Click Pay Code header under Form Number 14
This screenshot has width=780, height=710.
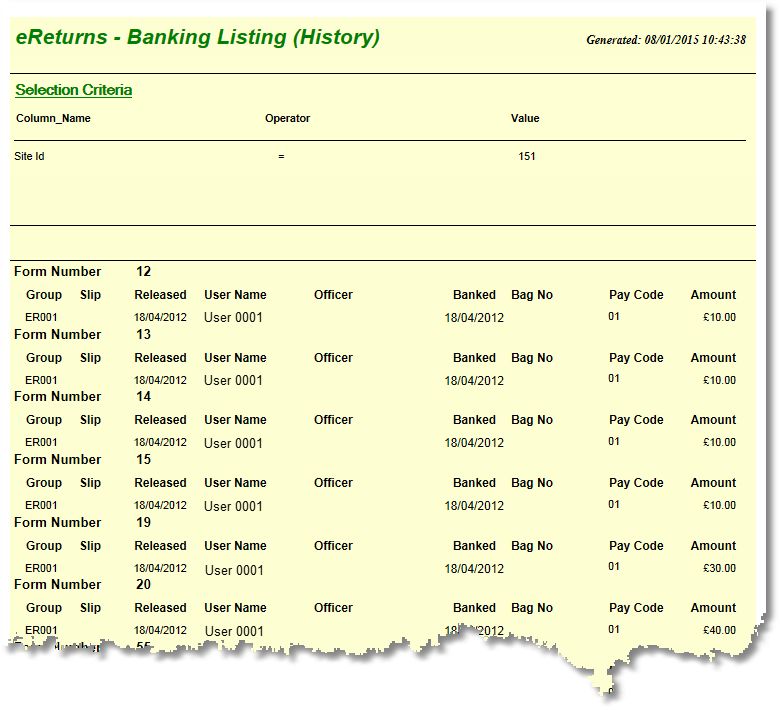[636, 420]
